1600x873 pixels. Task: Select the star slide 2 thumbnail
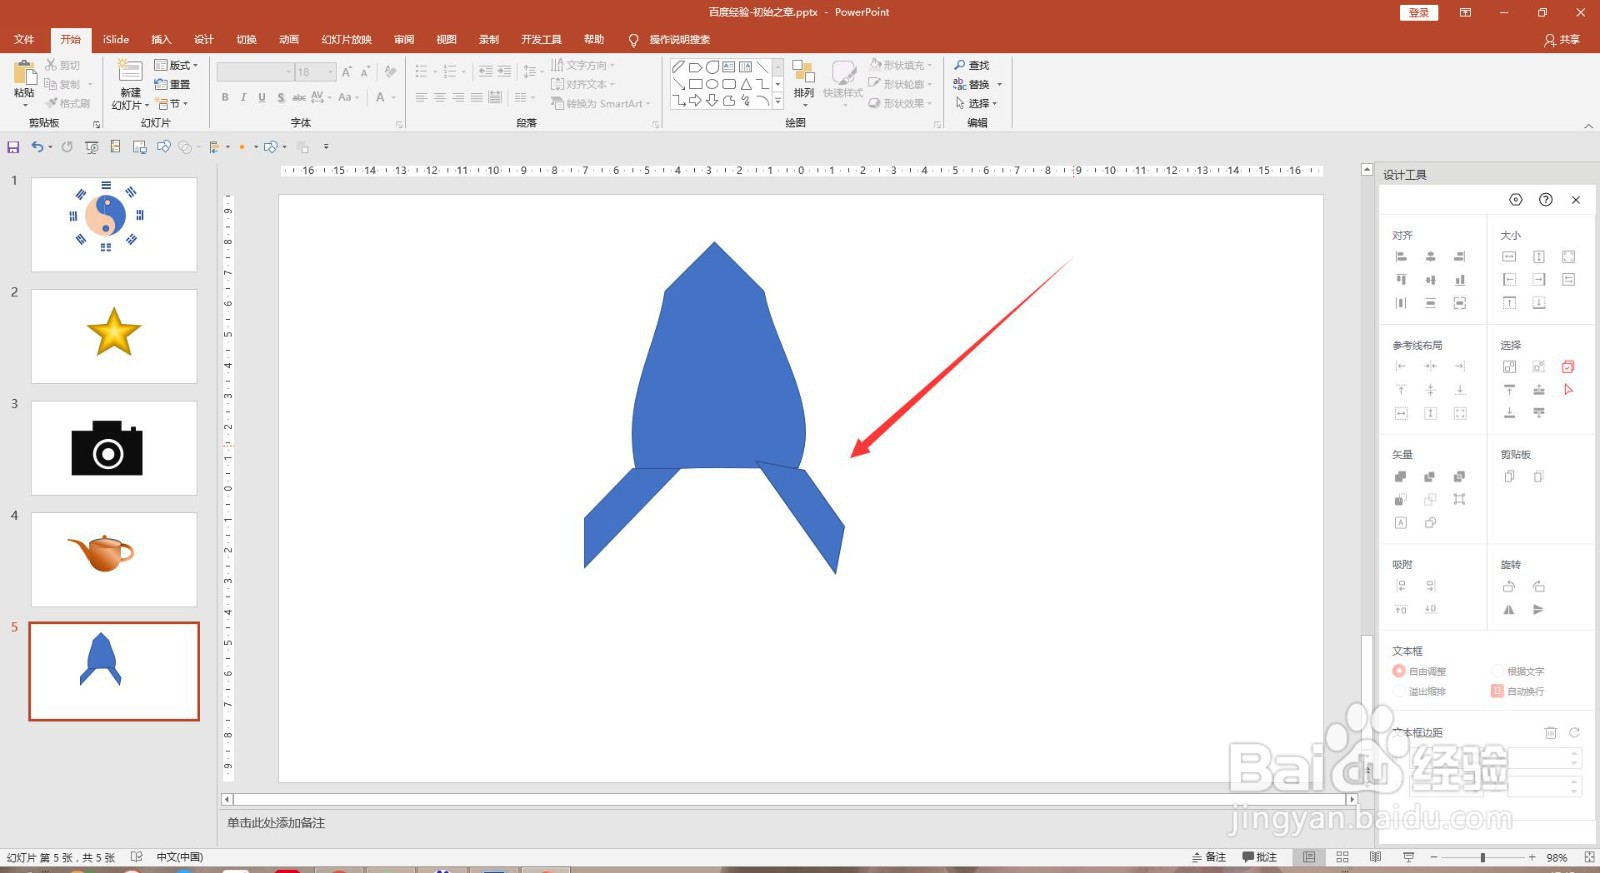coord(114,336)
